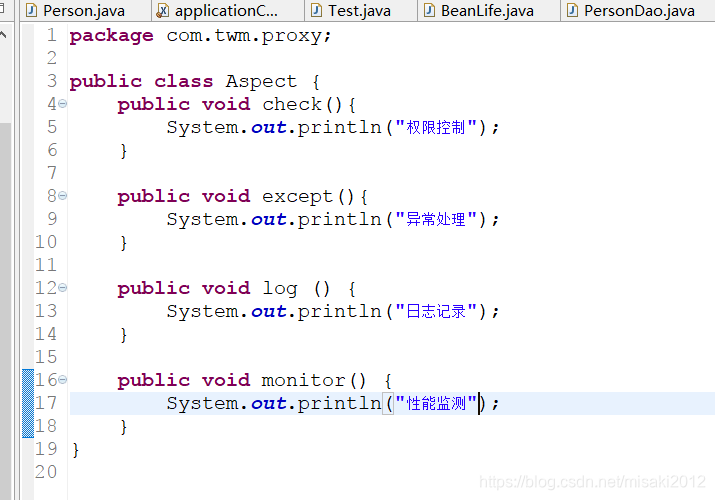715x500 pixels.
Task: Click the applicationC... XML file icon
Action: (162, 10)
